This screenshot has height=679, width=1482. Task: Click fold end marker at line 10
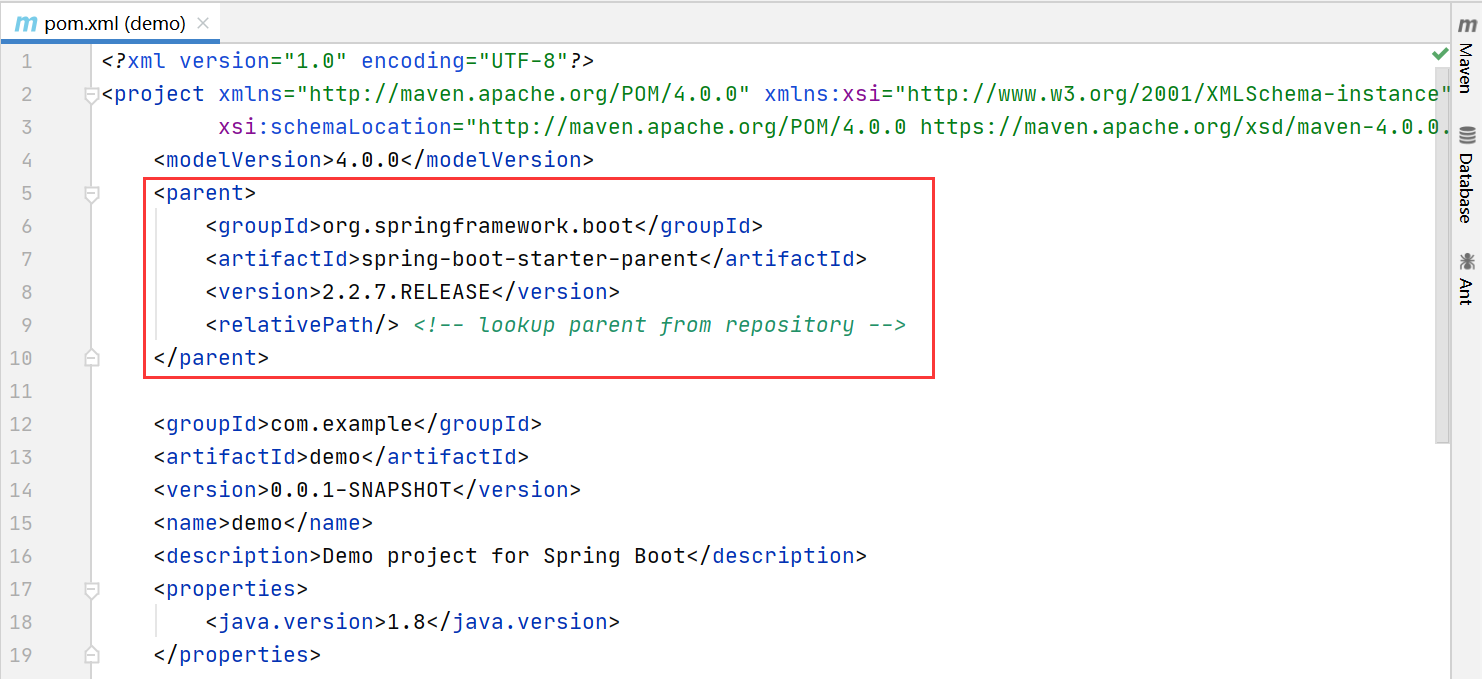(x=92, y=357)
